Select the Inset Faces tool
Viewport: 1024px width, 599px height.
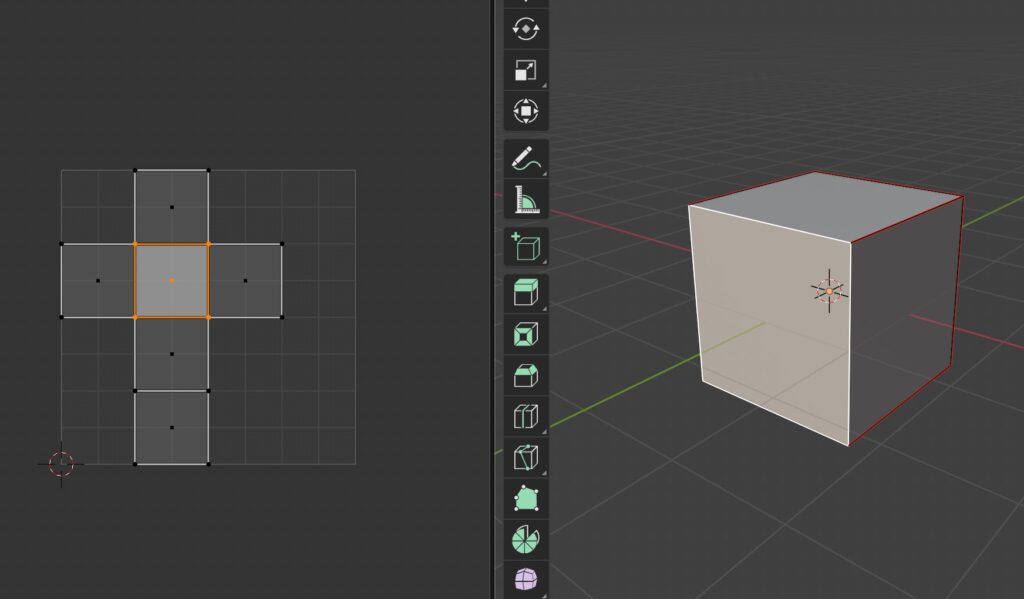pyautogui.click(x=526, y=335)
